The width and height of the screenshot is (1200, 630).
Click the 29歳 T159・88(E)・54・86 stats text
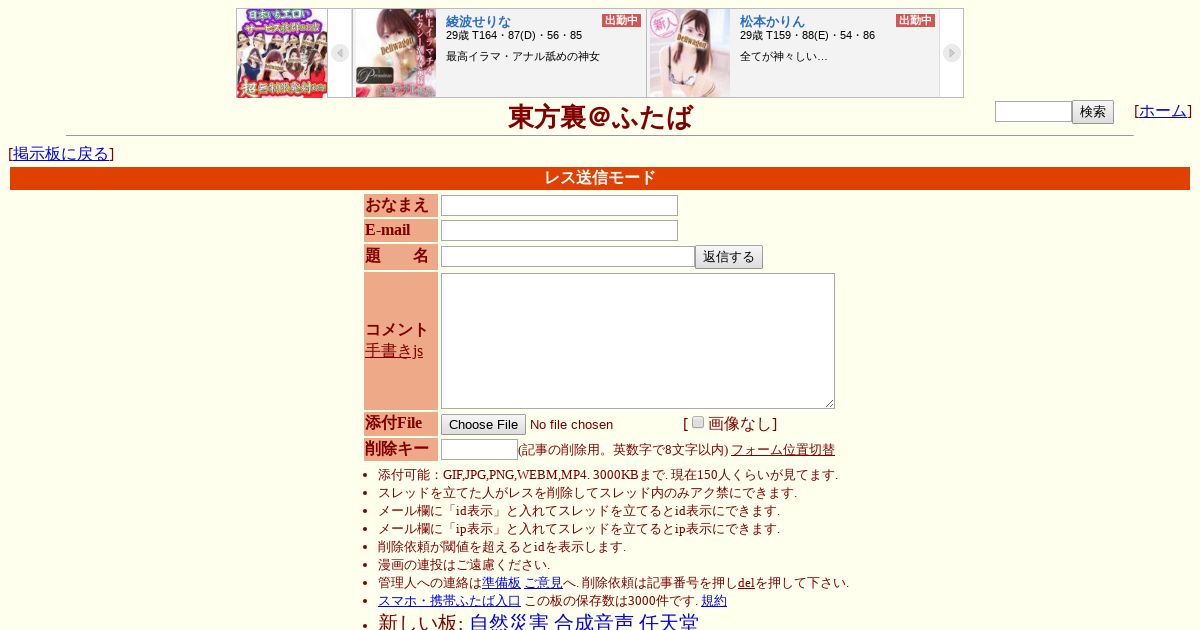807,36
